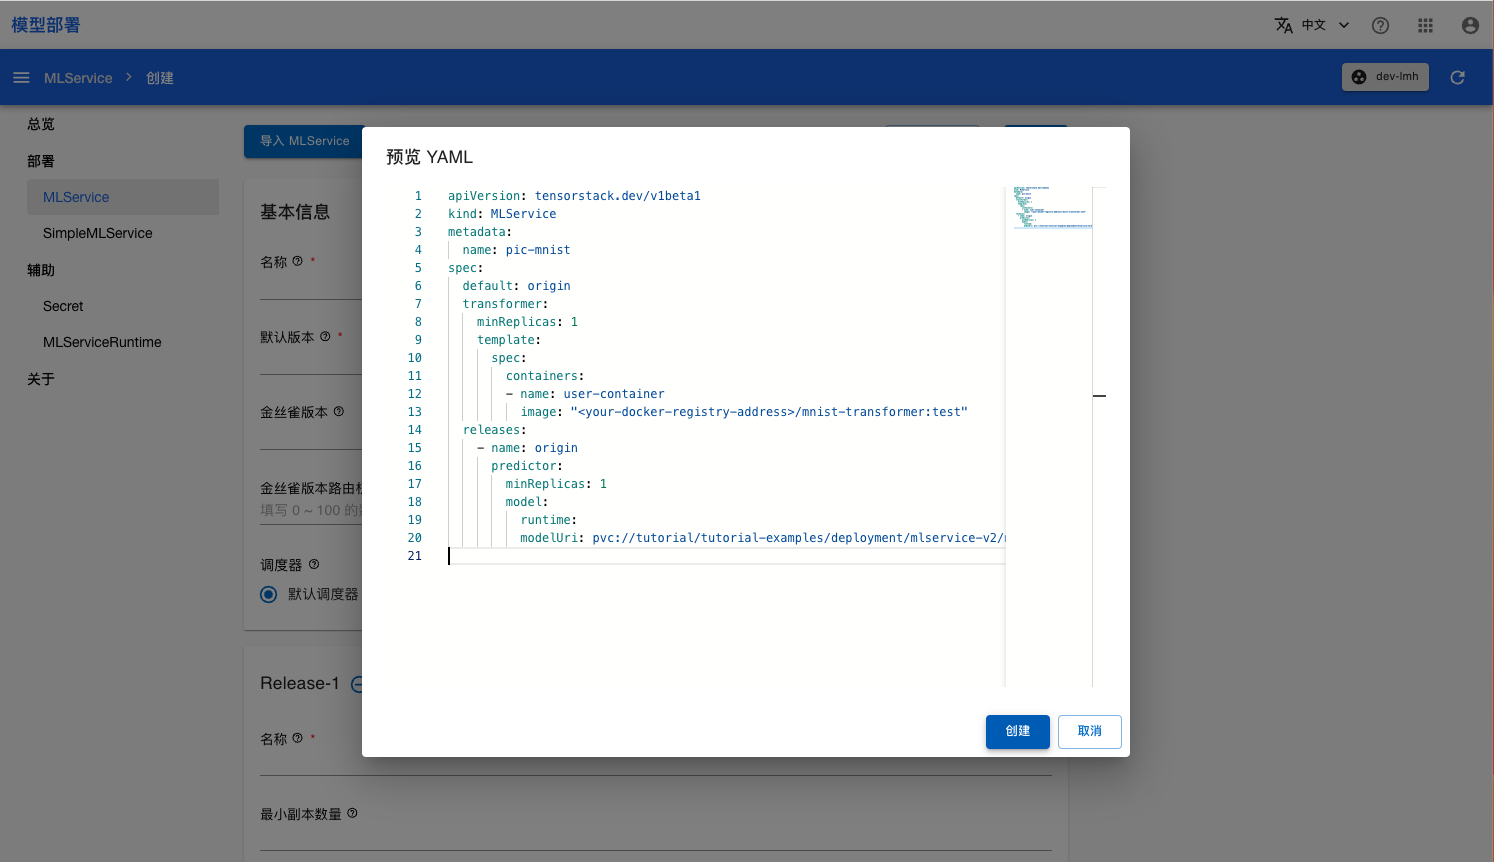Open the dev-lmh project selector
1494x862 pixels.
[1386, 77]
